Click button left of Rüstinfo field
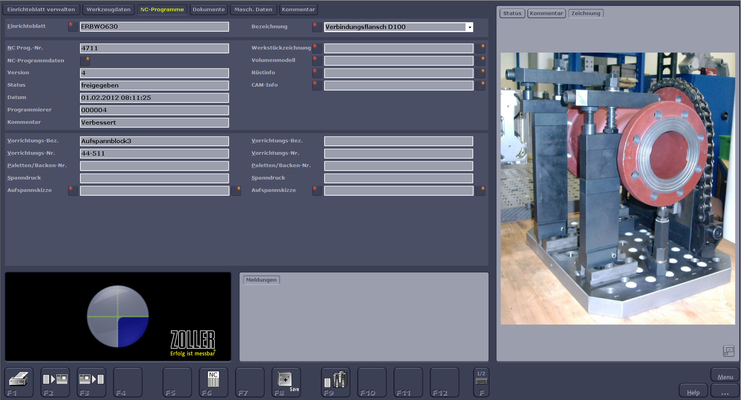Screen dimensions: 741x400 pos(317,73)
